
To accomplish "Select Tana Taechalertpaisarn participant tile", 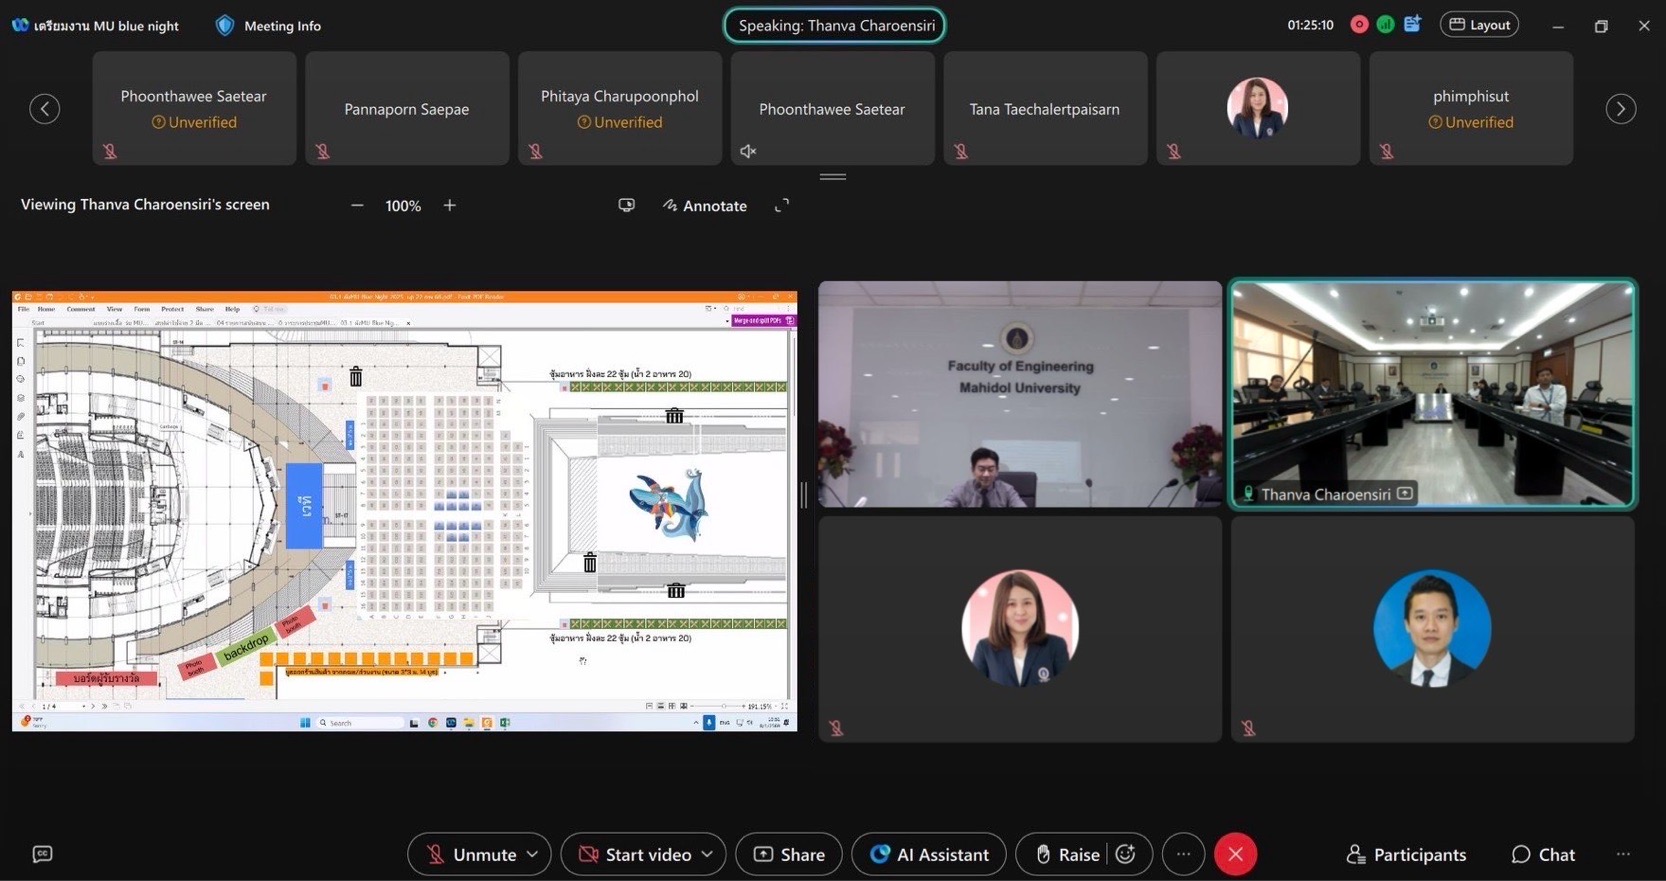I will click(1044, 109).
